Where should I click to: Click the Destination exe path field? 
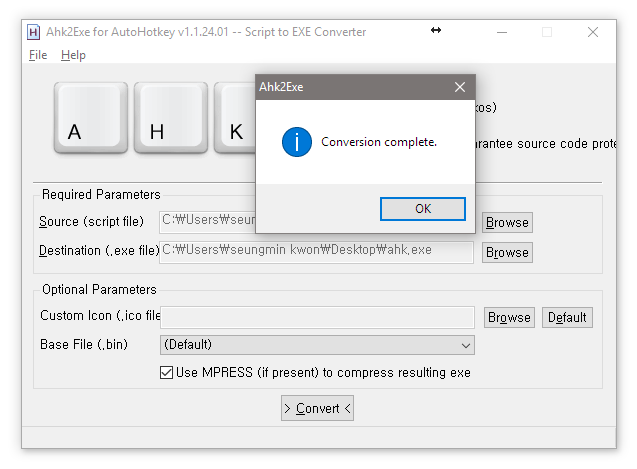[x=316, y=252]
